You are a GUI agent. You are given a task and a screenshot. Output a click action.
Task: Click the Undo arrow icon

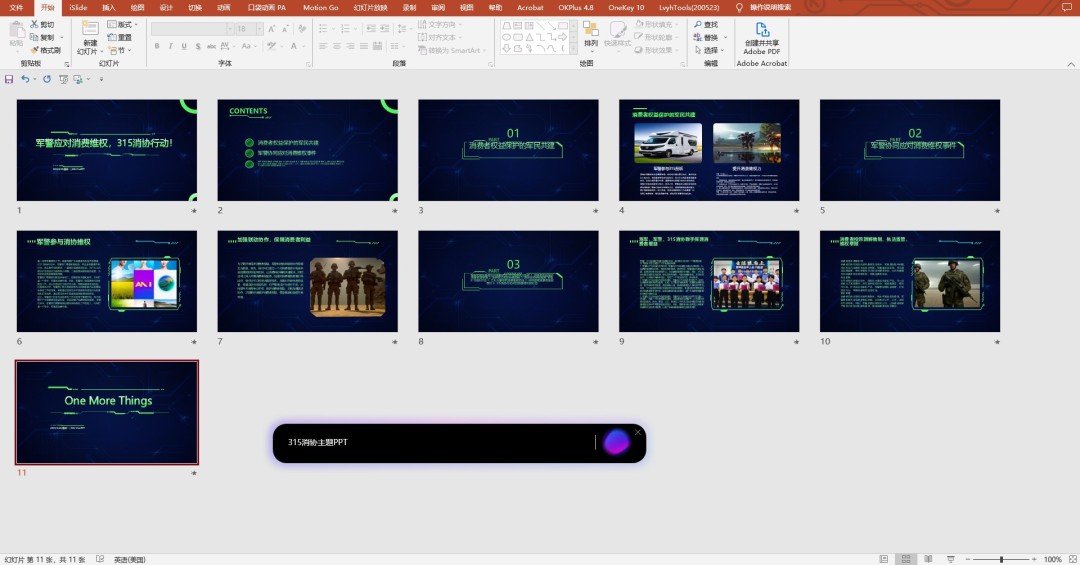pos(25,79)
